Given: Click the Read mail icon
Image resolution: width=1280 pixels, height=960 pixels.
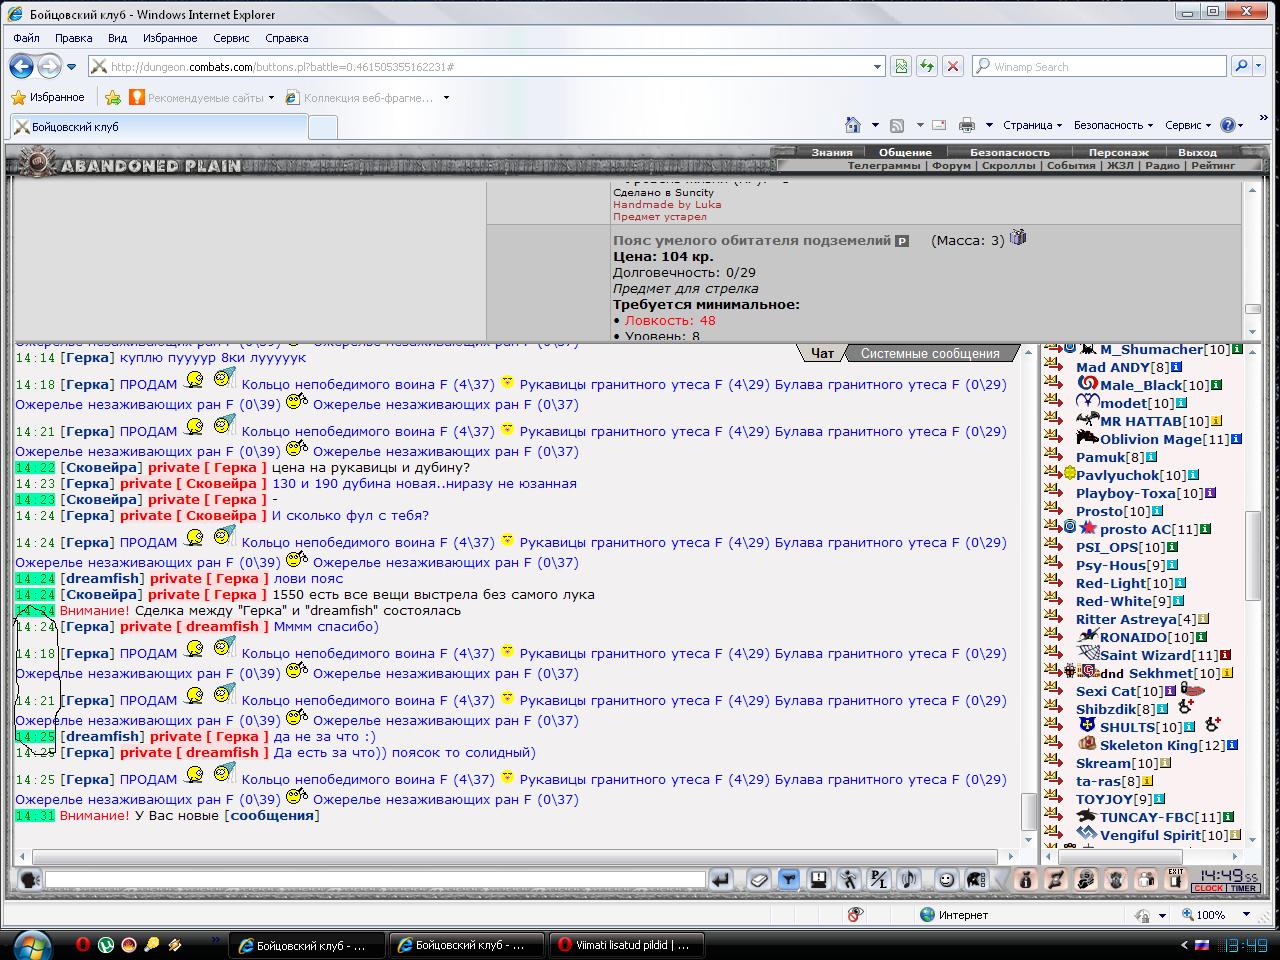Looking at the screenshot, I should coord(939,125).
